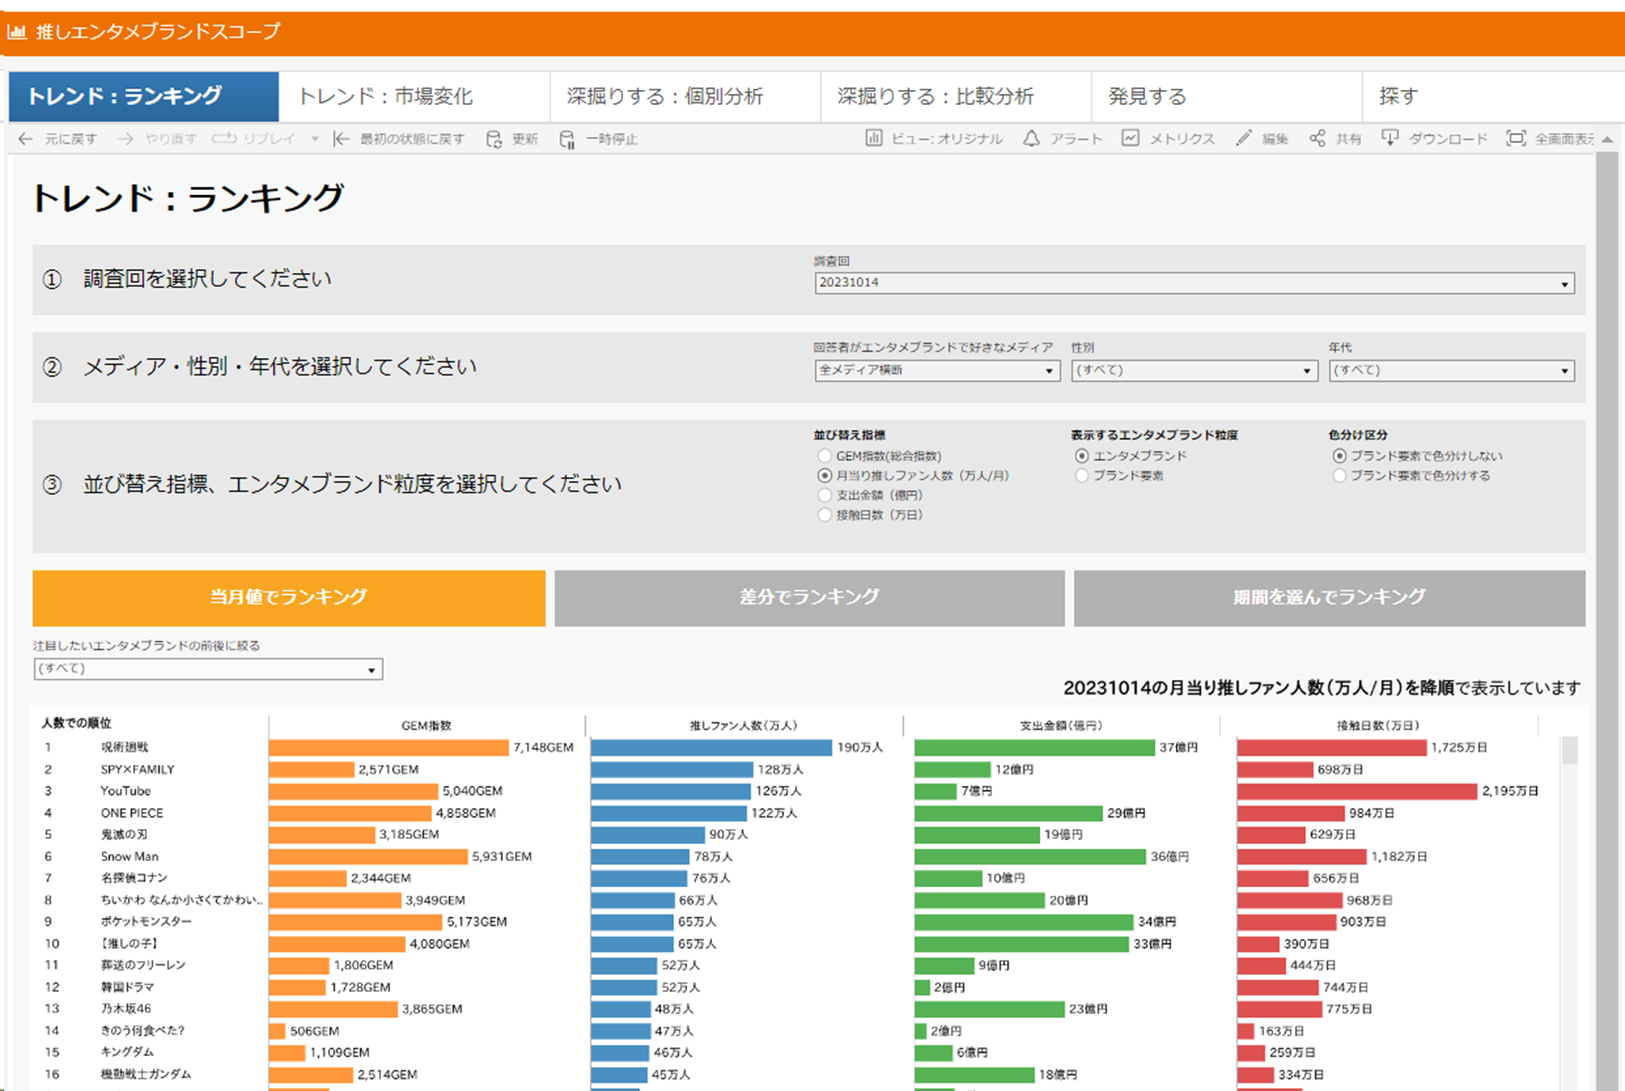Screen dimensions: 1625x1091
Task: Open the 調査回 dropdown showing 20231014
Action: click(1194, 283)
